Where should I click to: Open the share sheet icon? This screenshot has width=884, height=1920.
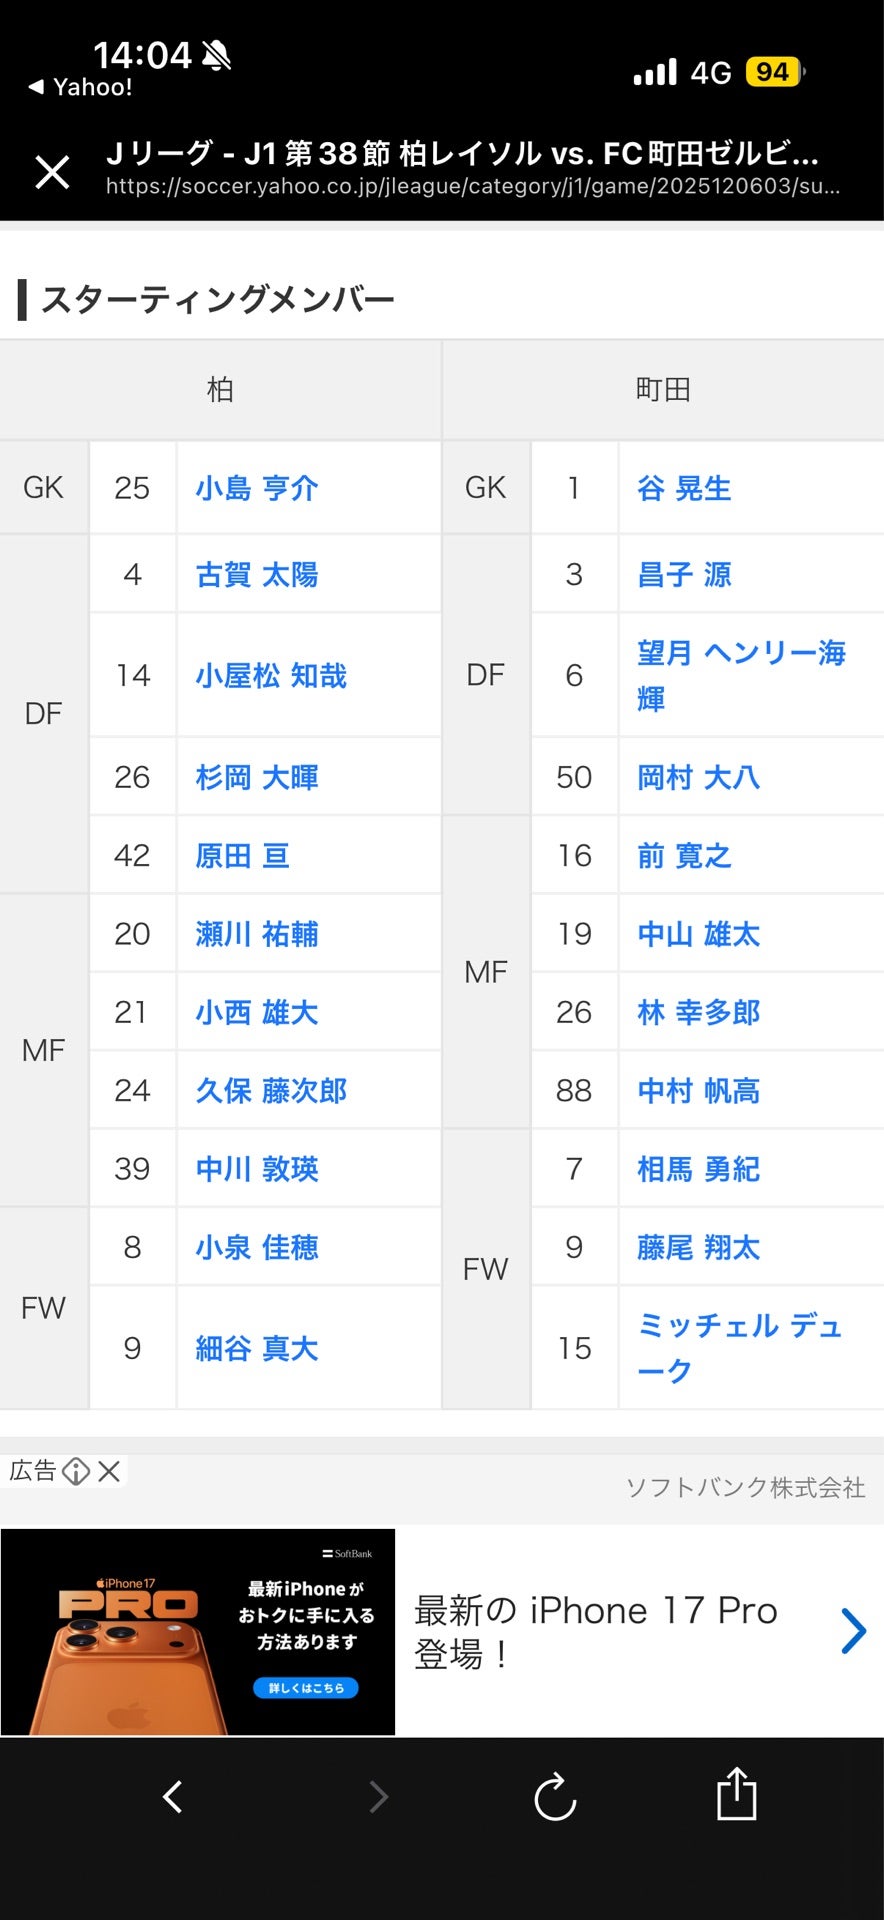coord(736,1794)
